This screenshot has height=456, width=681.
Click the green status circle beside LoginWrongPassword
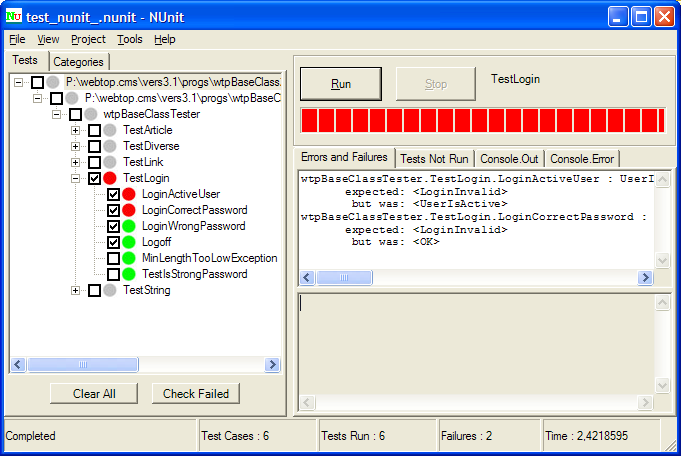pos(129,226)
